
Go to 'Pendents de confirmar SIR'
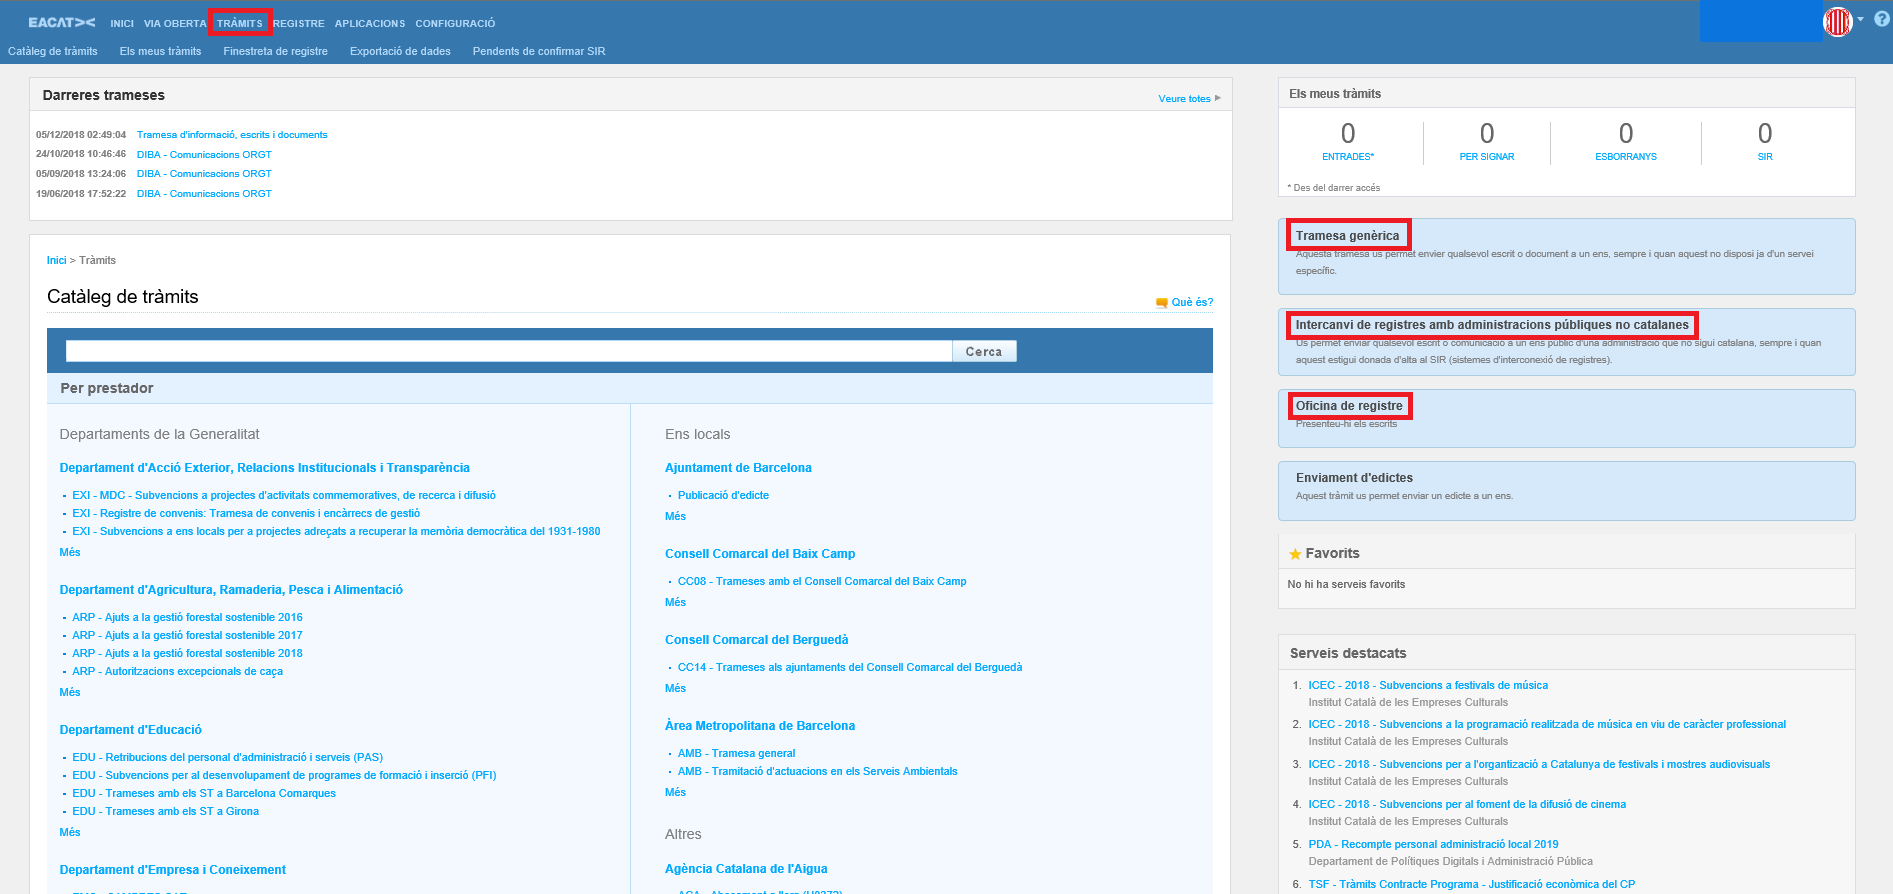click(x=538, y=51)
